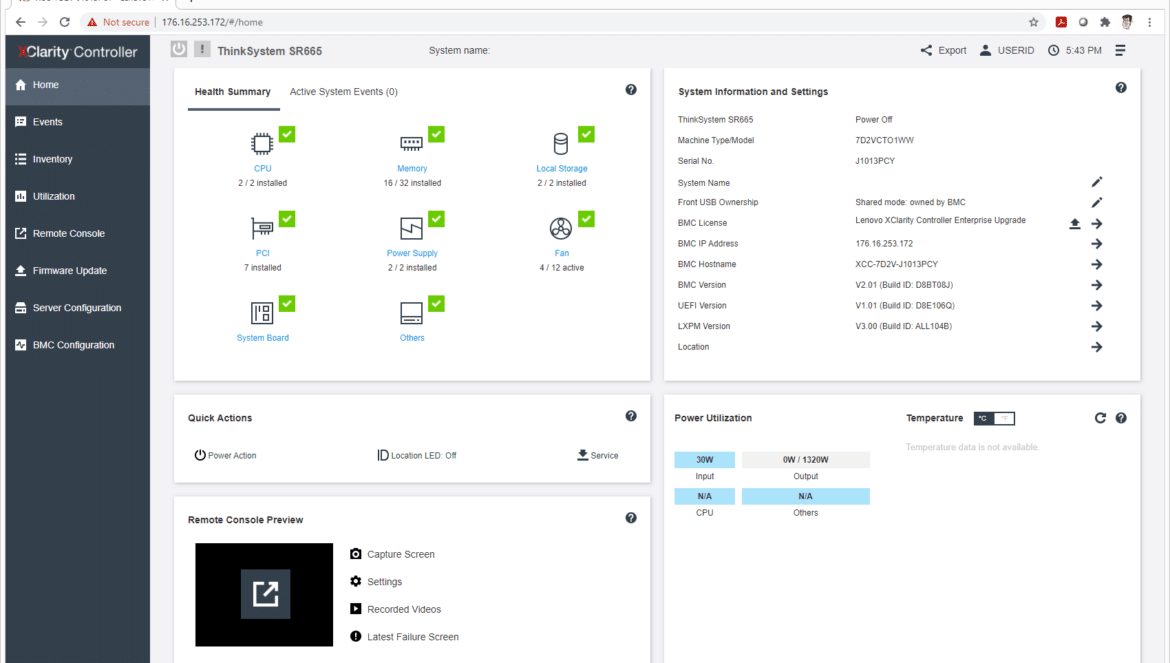Open the hamburger menu in top header
Viewport: 1170px width, 663px height.
click(1120, 51)
